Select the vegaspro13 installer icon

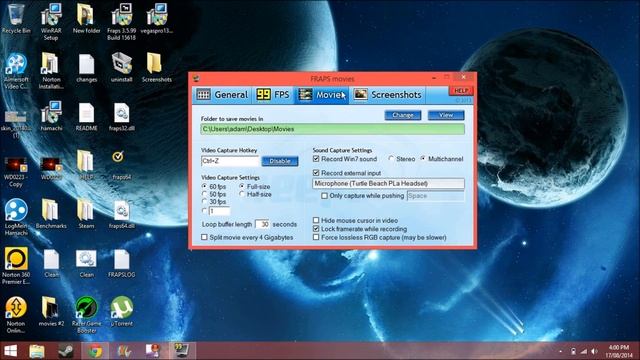[157, 19]
